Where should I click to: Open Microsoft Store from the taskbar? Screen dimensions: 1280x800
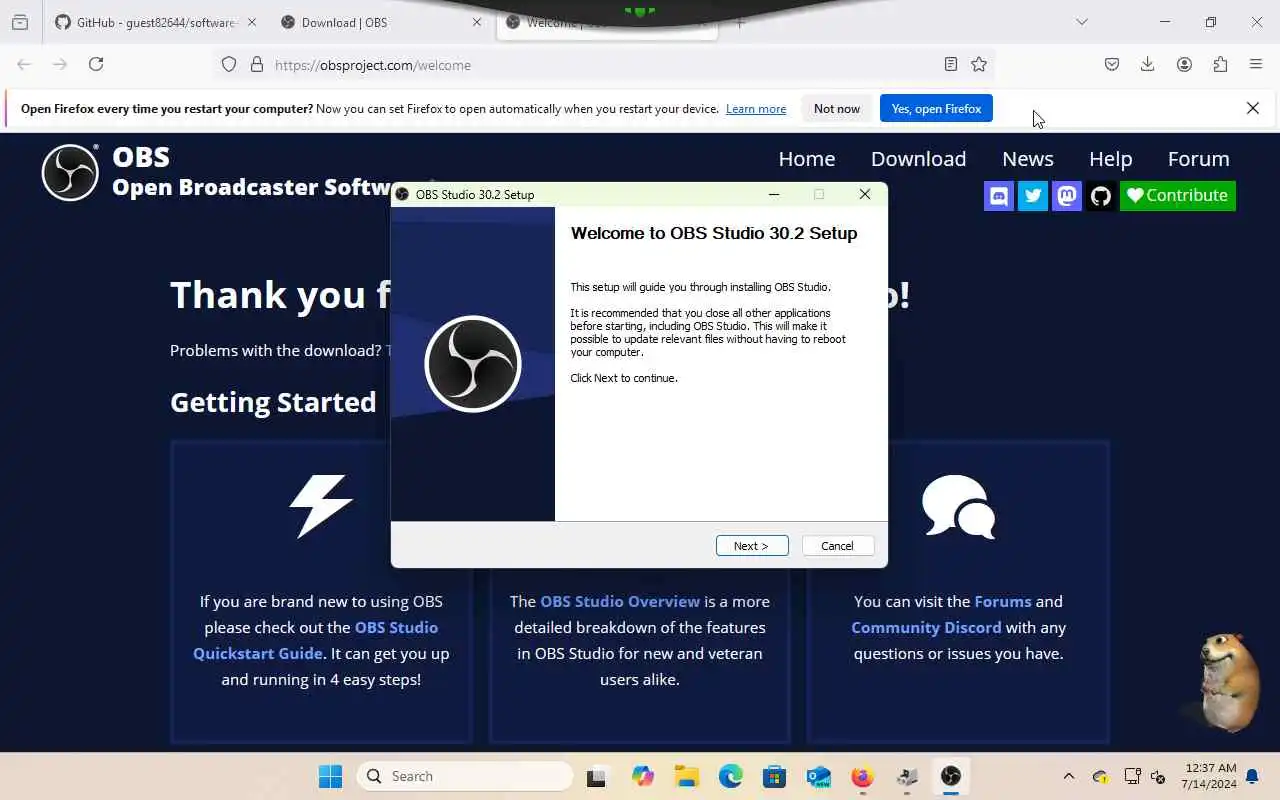coord(774,776)
